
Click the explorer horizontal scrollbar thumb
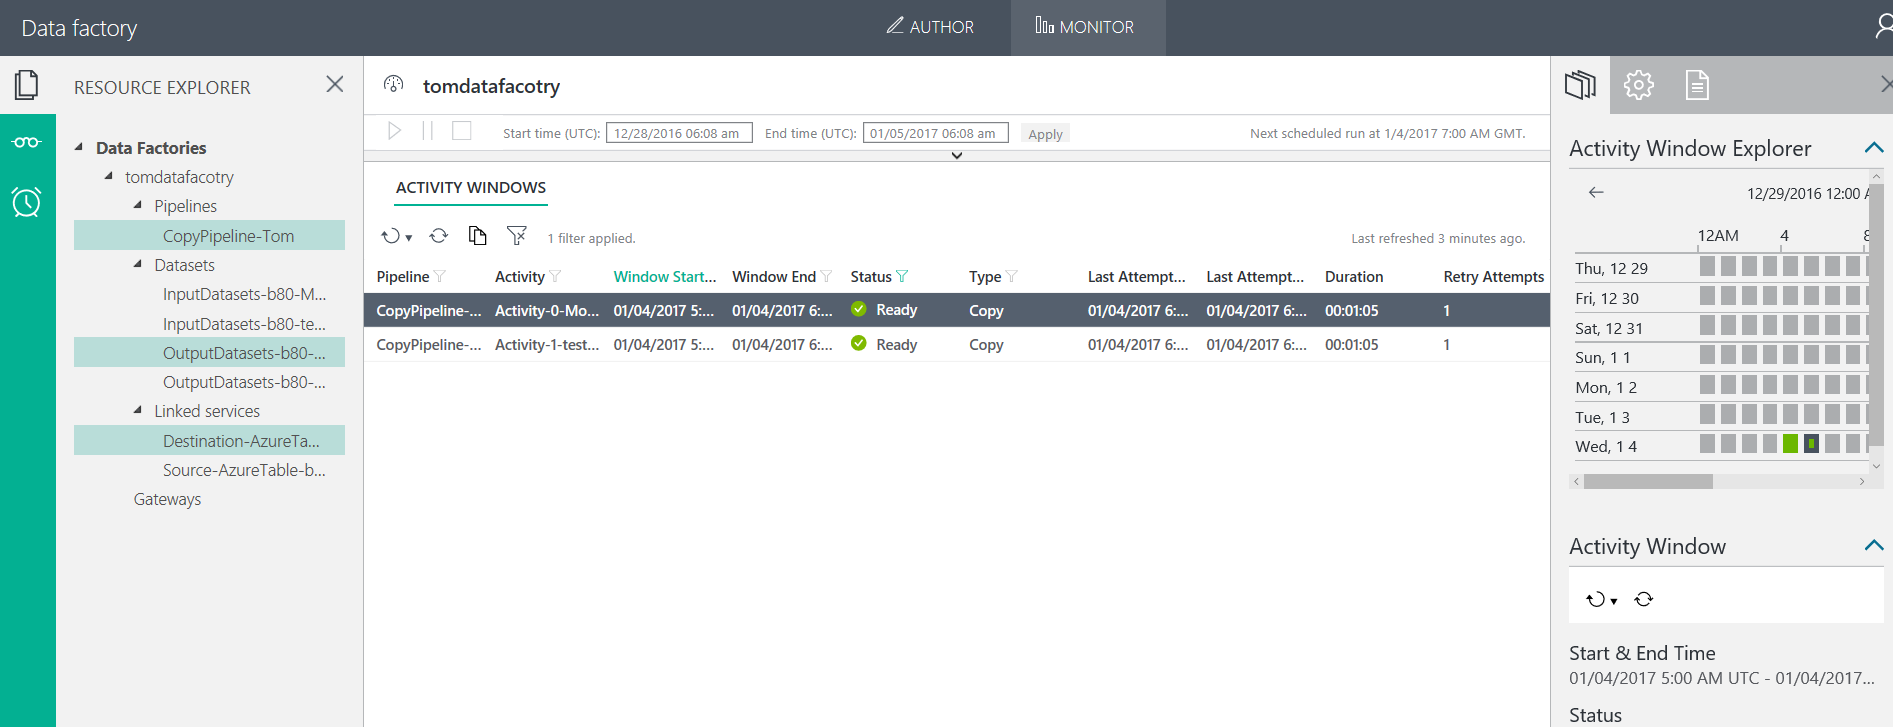(x=1648, y=482)
